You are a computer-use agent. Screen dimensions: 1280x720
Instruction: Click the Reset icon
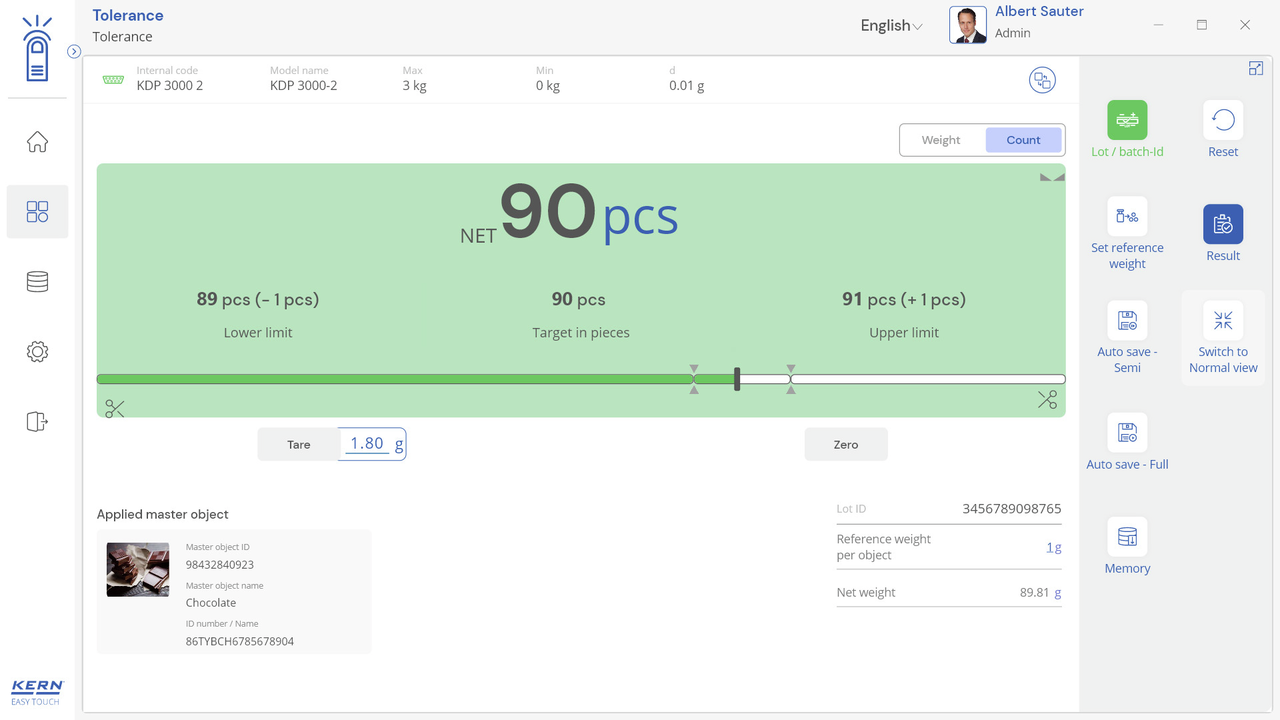[x=1222, y=121]
